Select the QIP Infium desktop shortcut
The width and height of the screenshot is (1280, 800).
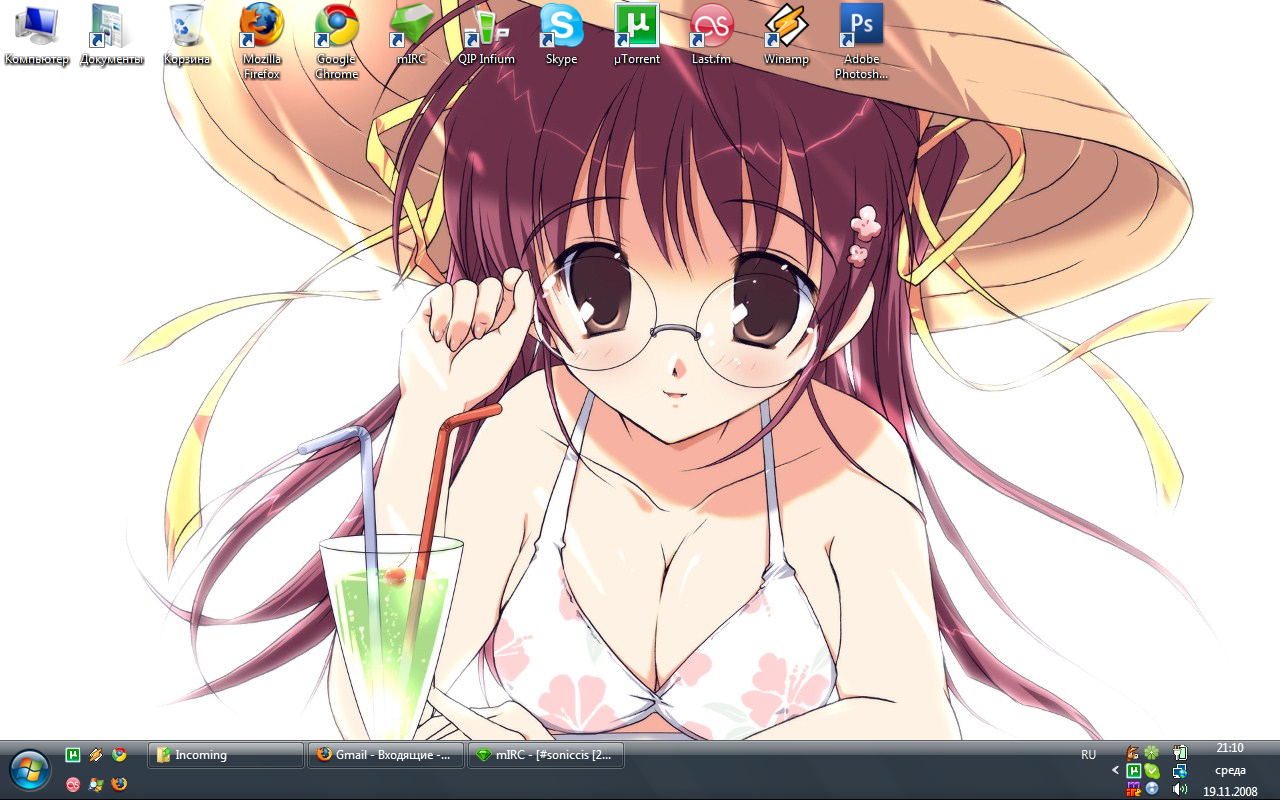click(x=486, y=35)
